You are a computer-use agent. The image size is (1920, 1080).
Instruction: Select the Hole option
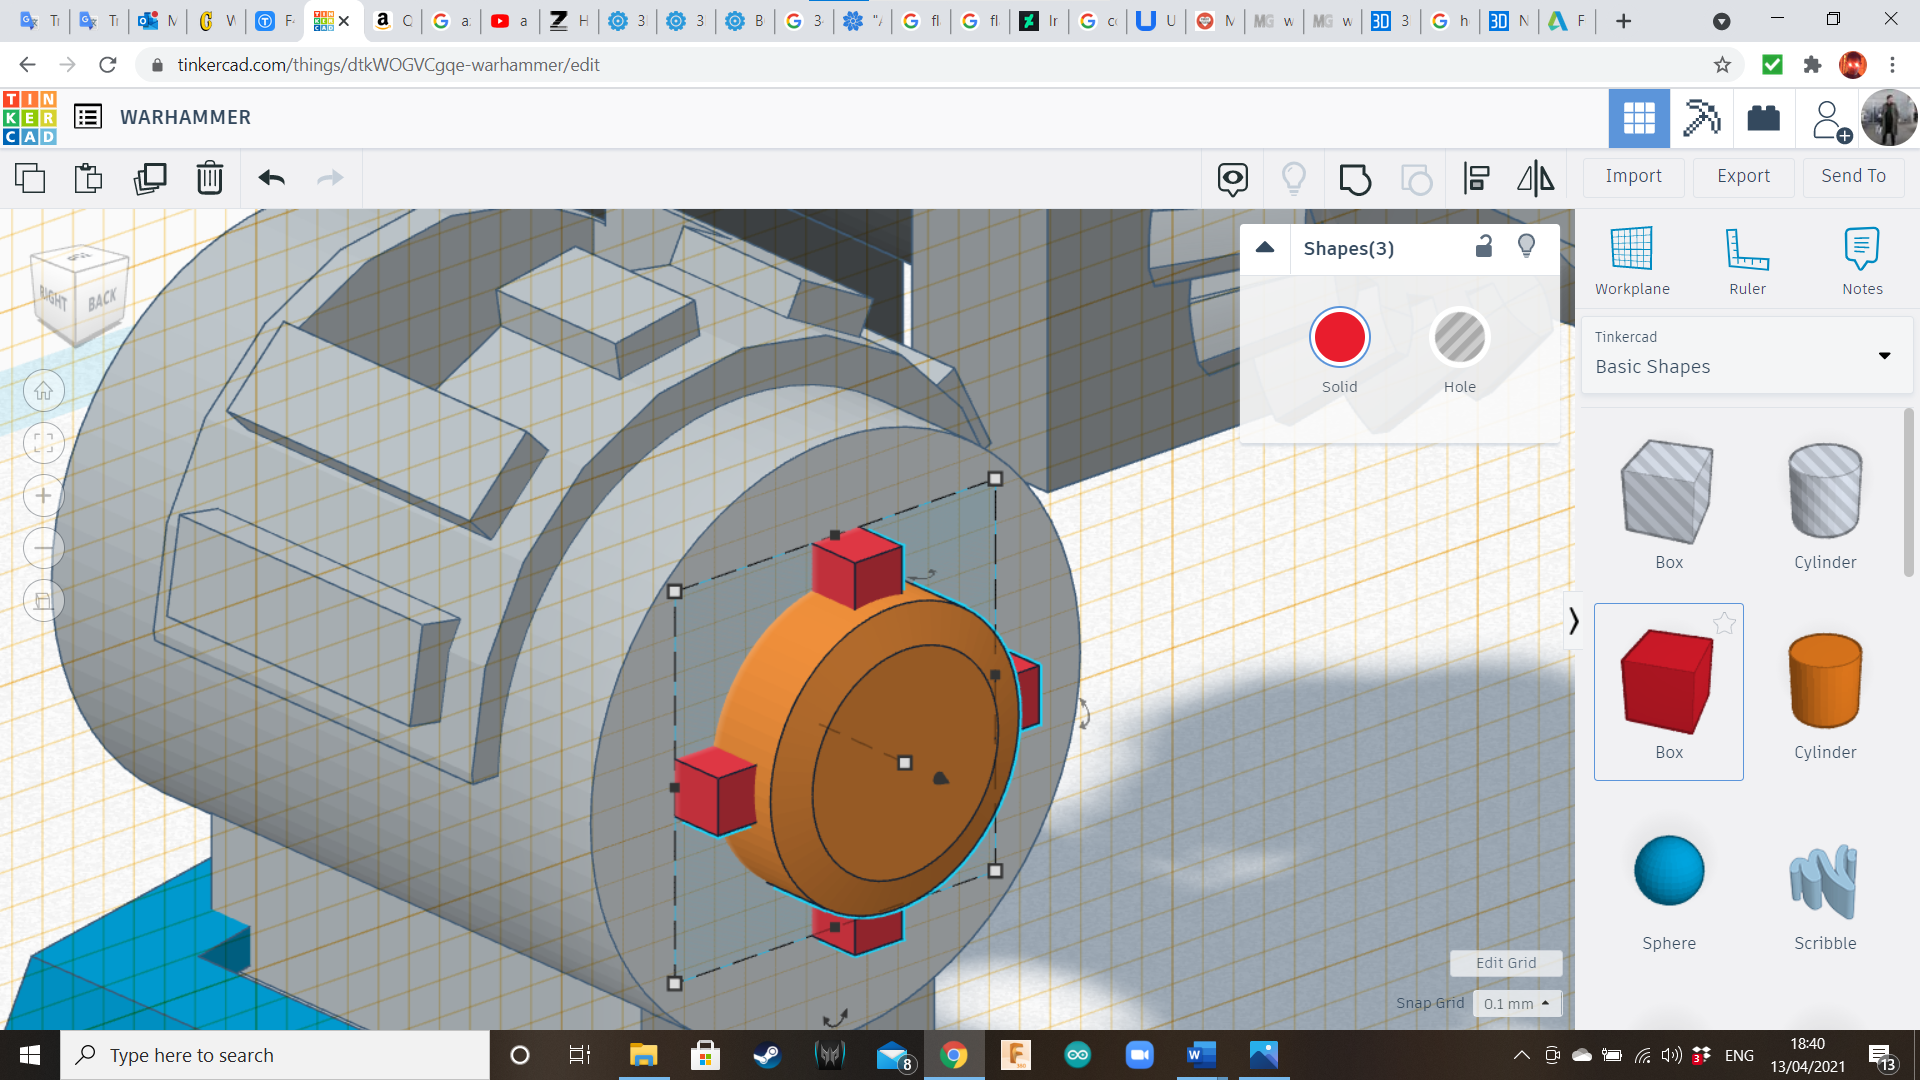coord(1459,338)
